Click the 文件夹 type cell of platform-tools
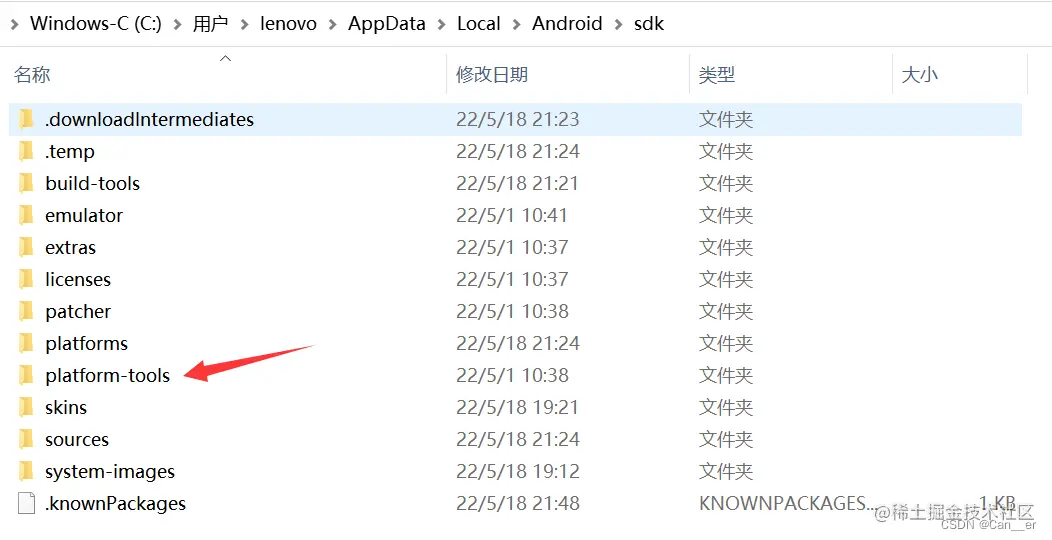This screenshot has width=1052, height=540. pos(726,375)
